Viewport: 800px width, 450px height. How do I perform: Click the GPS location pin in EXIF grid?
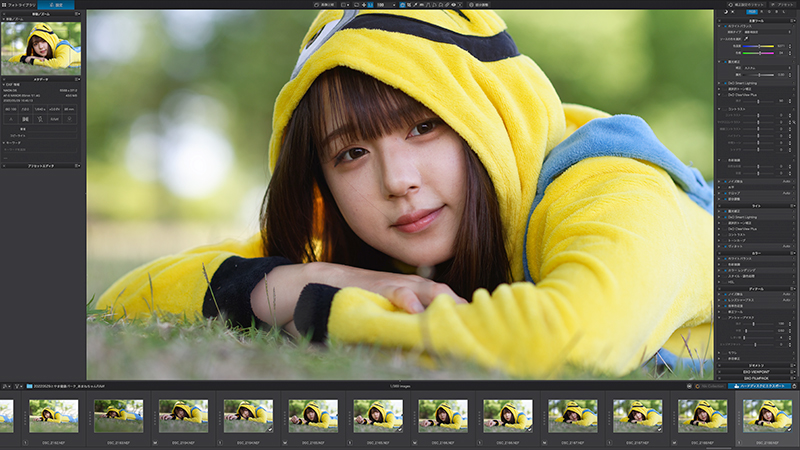click(69, 119)
